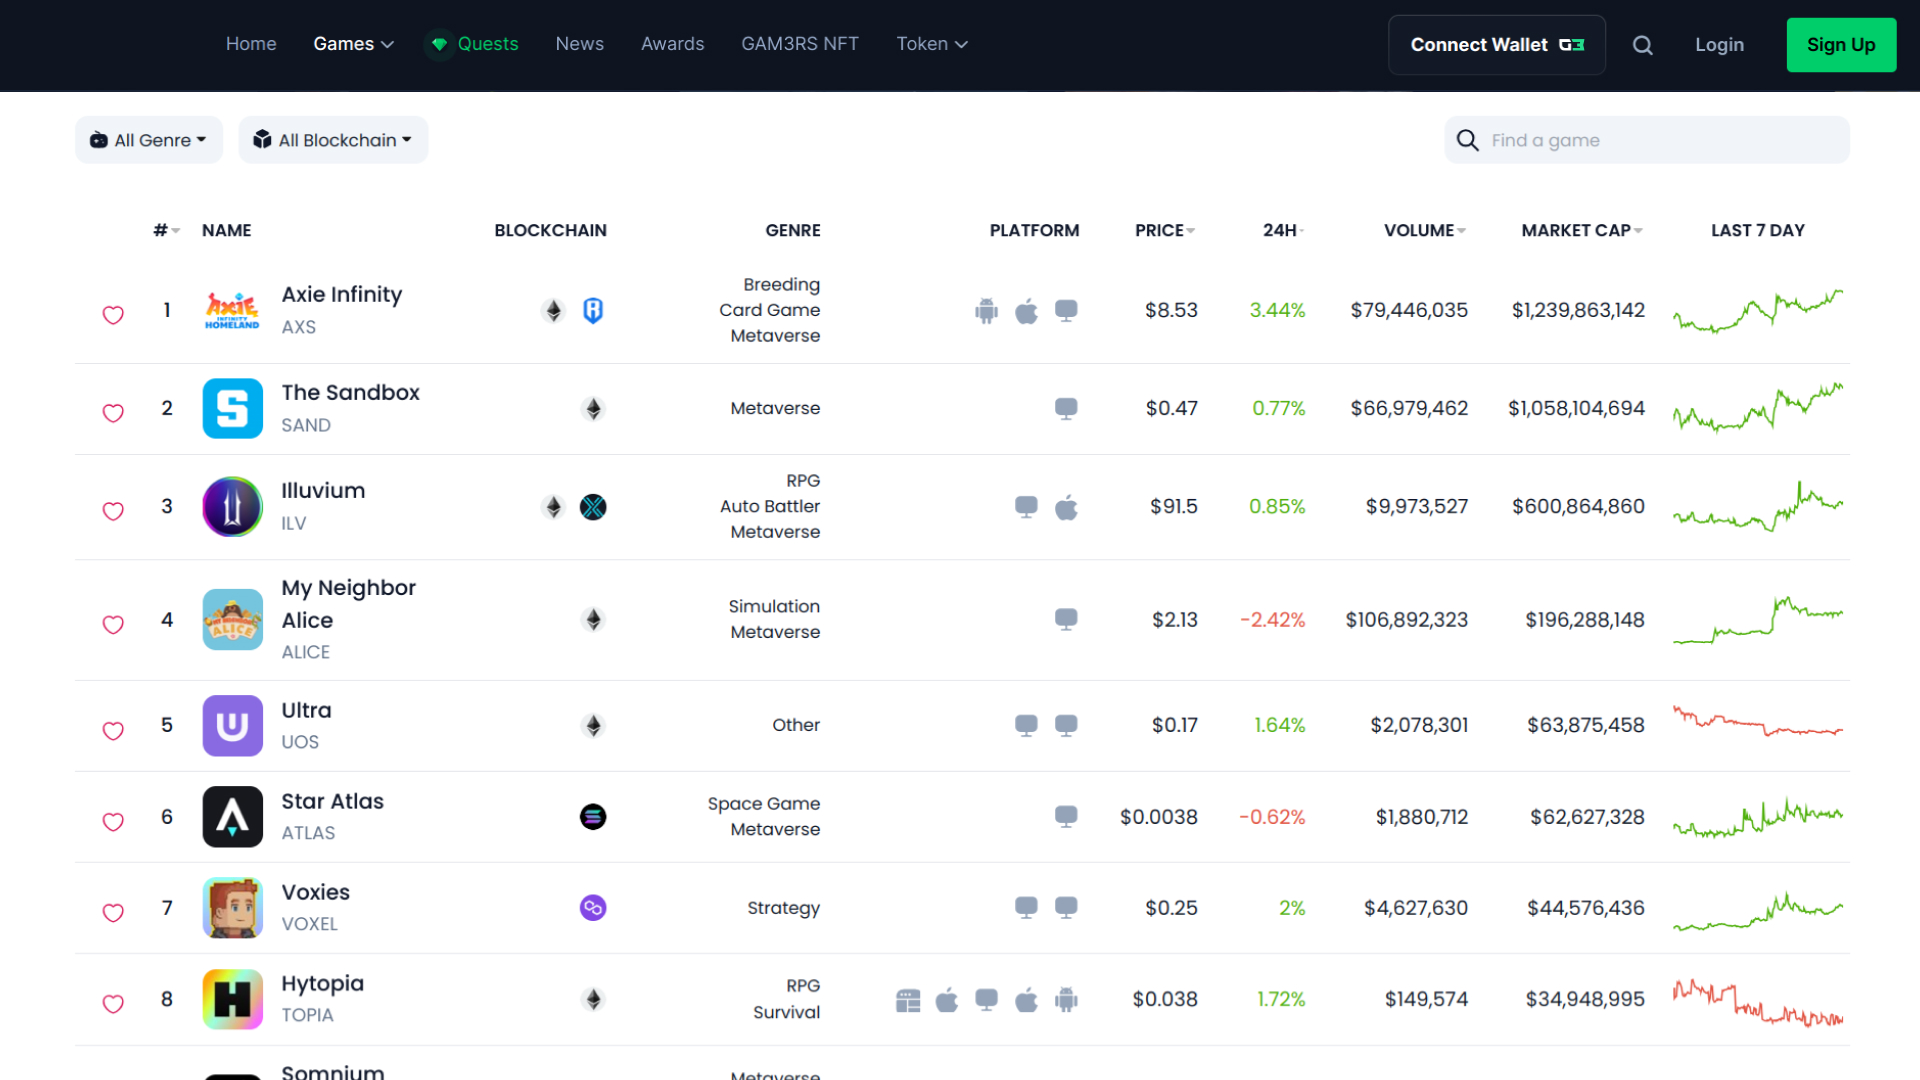Go to the Home page
This screenshot has height=1080, width=1920.
[x=251, y=44]
